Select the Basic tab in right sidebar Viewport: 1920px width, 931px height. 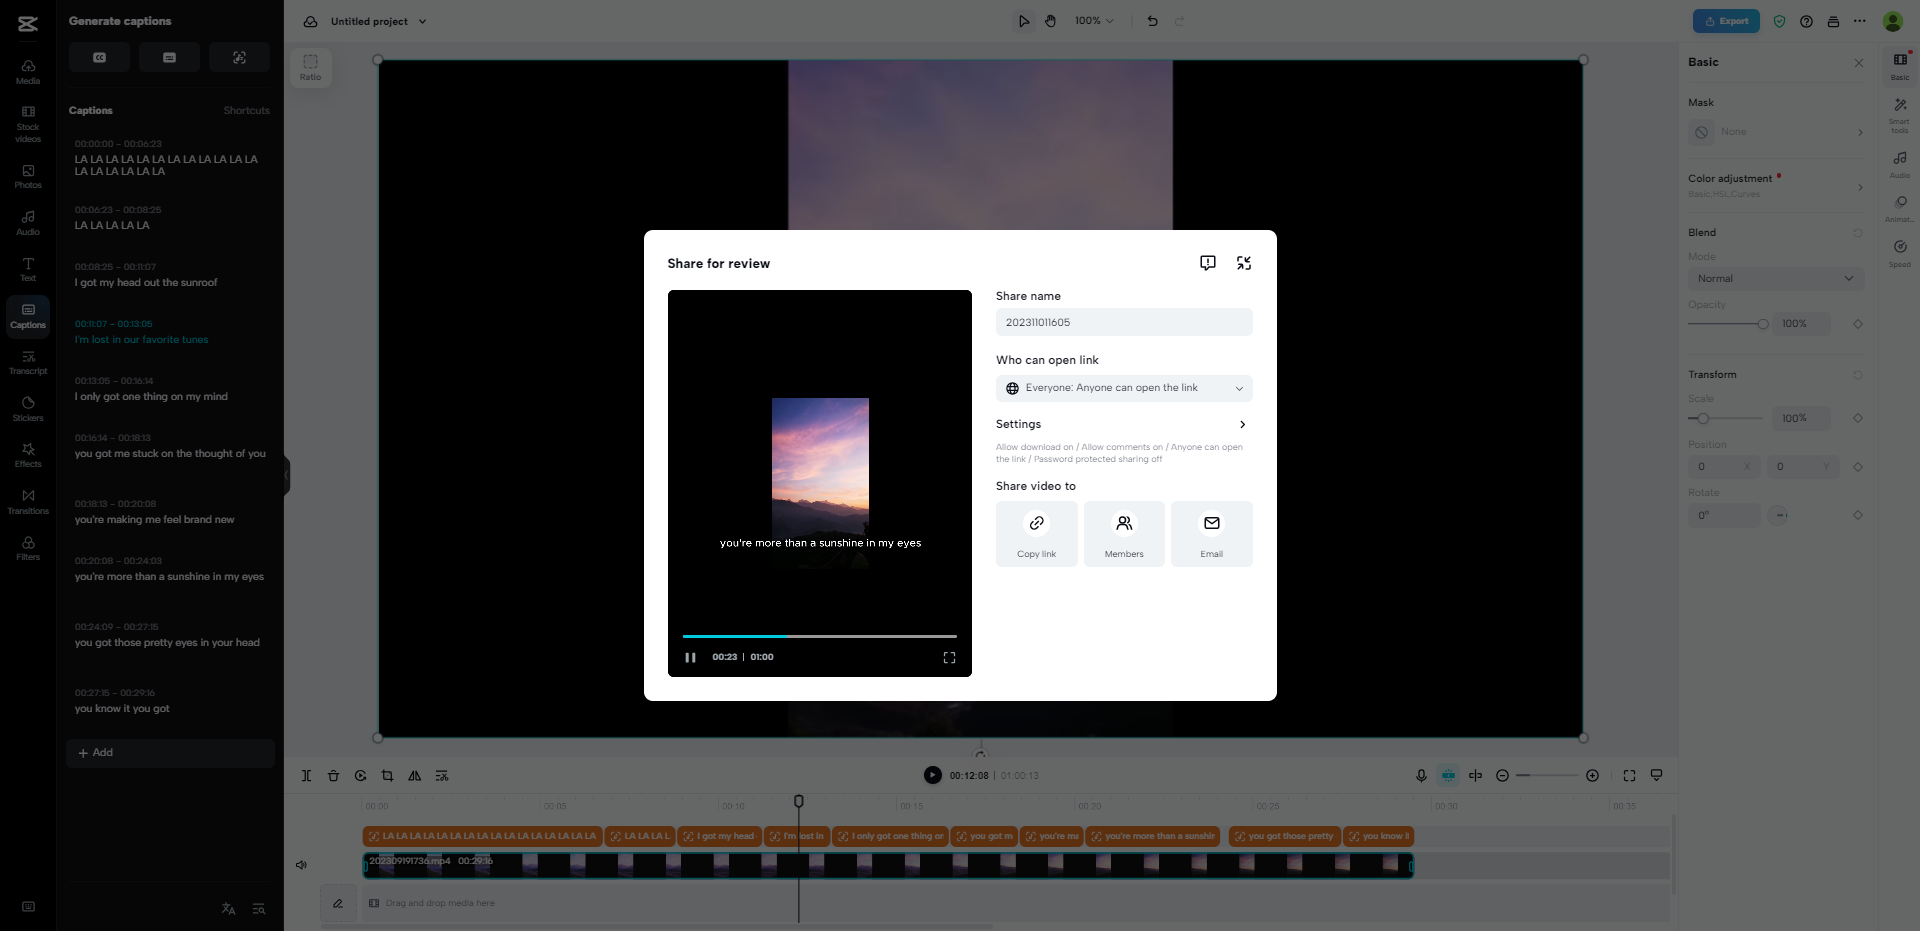click(1900, 66)
